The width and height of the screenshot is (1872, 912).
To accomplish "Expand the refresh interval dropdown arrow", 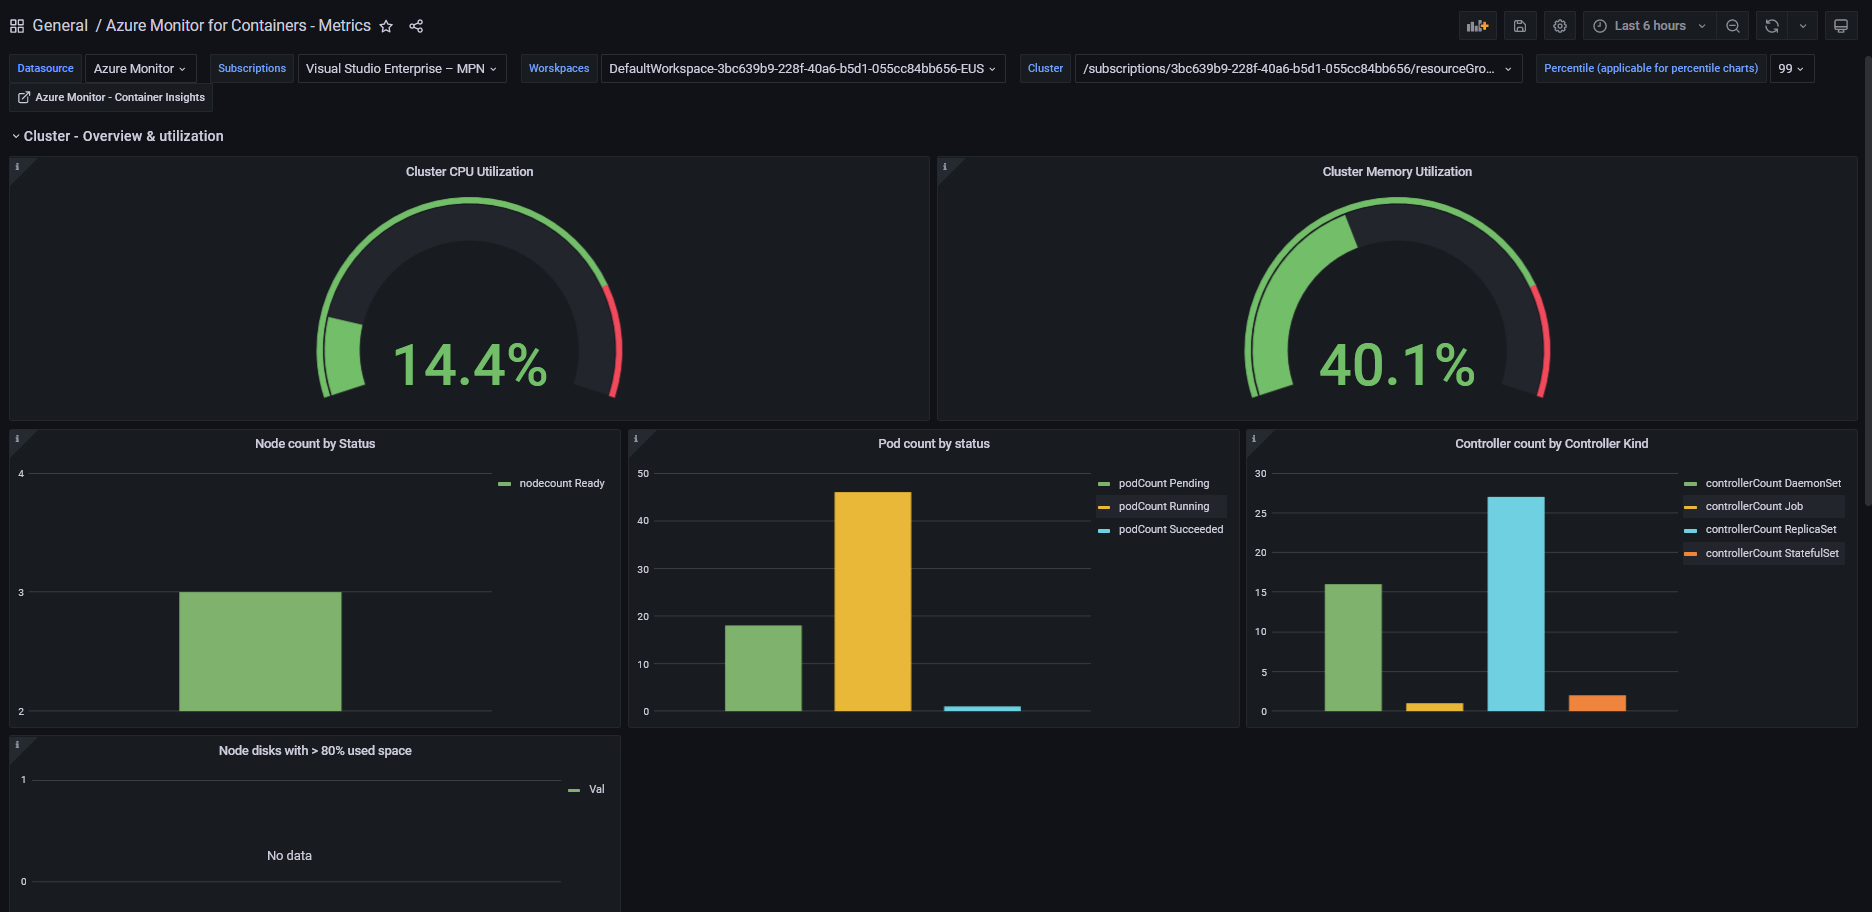I will click(x=1803, y=26).
